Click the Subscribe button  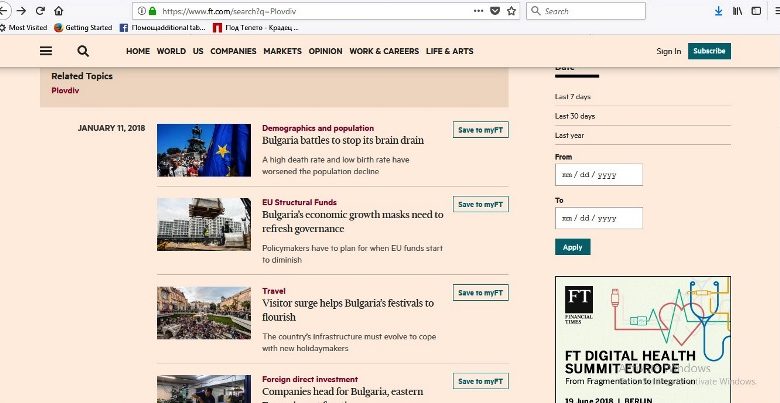[x=709, y=51]
